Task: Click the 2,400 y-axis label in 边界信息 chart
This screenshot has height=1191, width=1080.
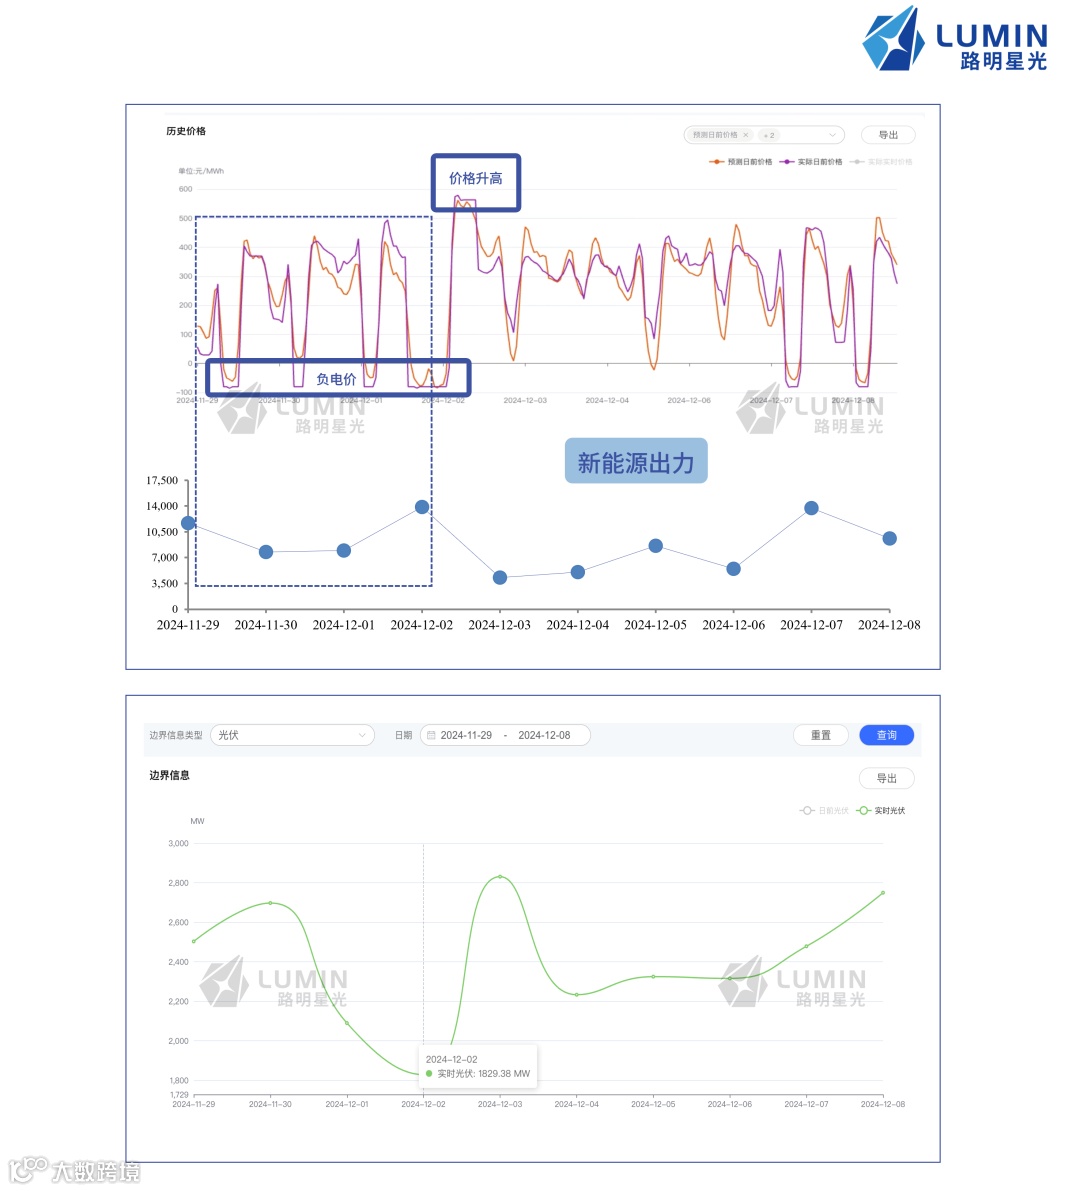Action: pos(178,962)
